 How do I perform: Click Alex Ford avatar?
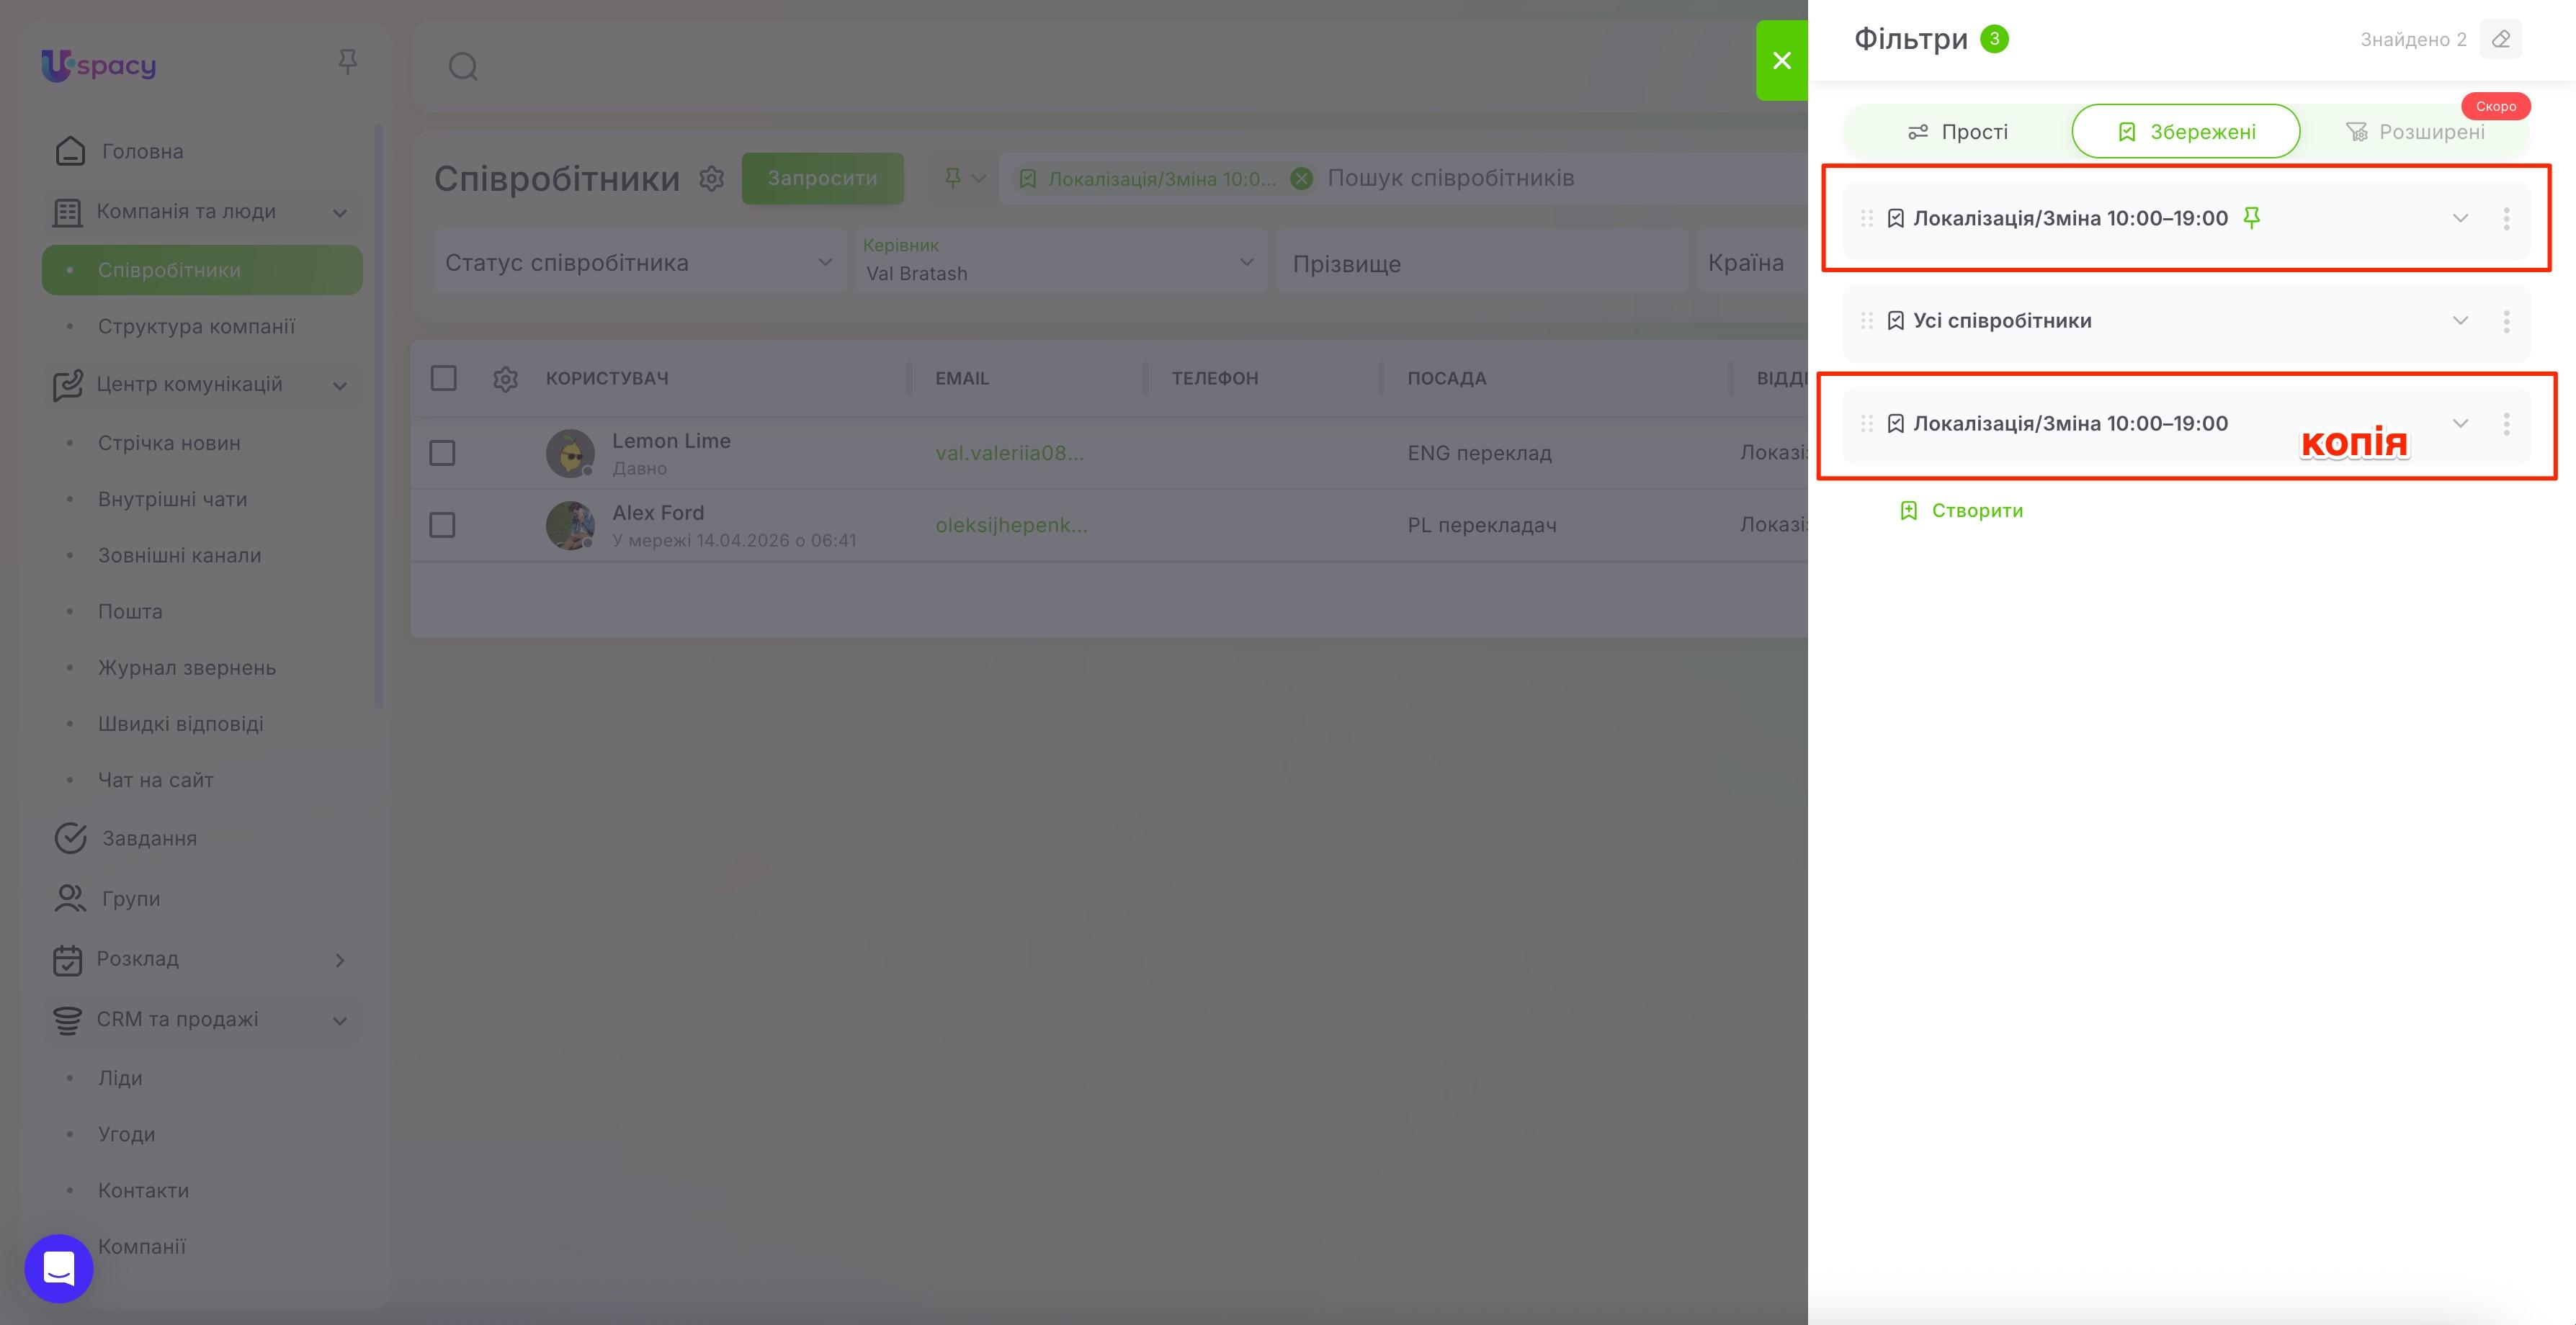570,526
